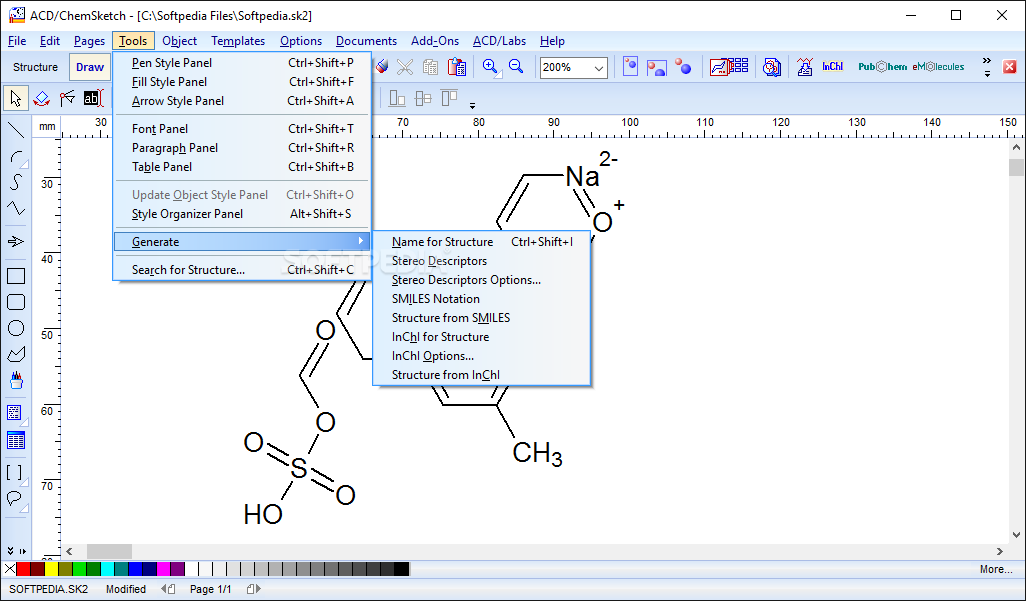Viewport: 1026px width, 601px height.
Task: Select the Rounded Rectangle tool
Action: (16, 302)
